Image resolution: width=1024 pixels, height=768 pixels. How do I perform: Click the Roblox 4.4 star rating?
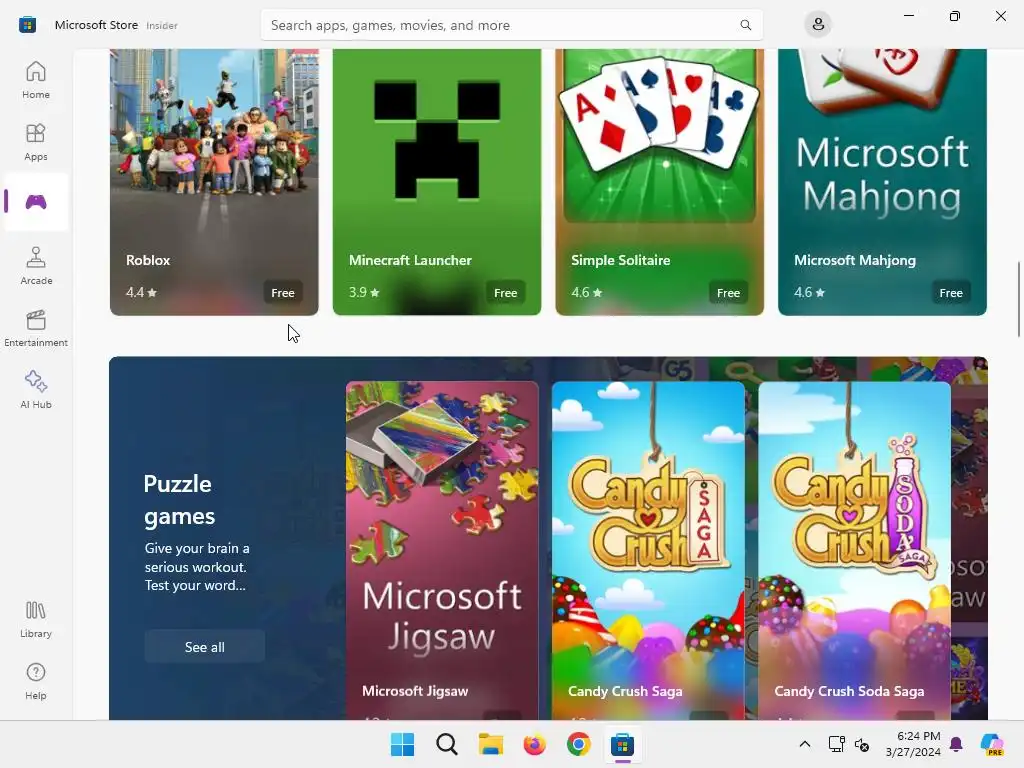(x=141, y=292)
